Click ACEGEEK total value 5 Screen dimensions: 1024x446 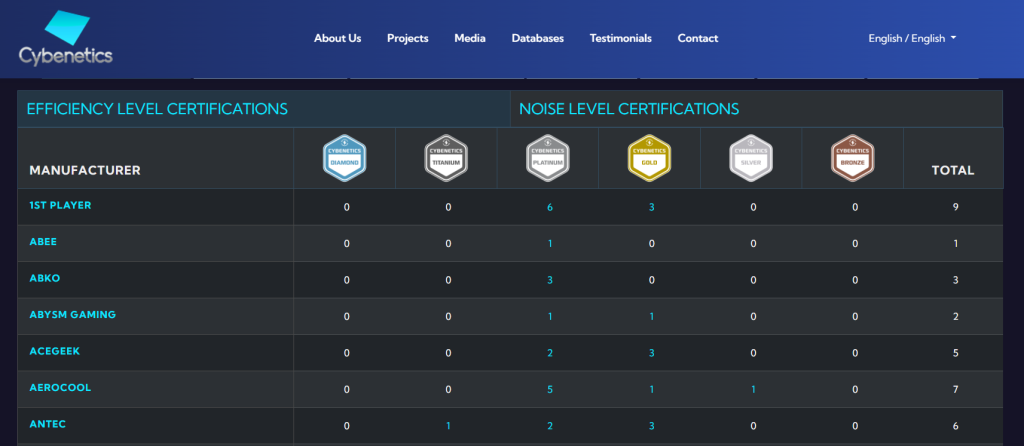coord(955,354)
